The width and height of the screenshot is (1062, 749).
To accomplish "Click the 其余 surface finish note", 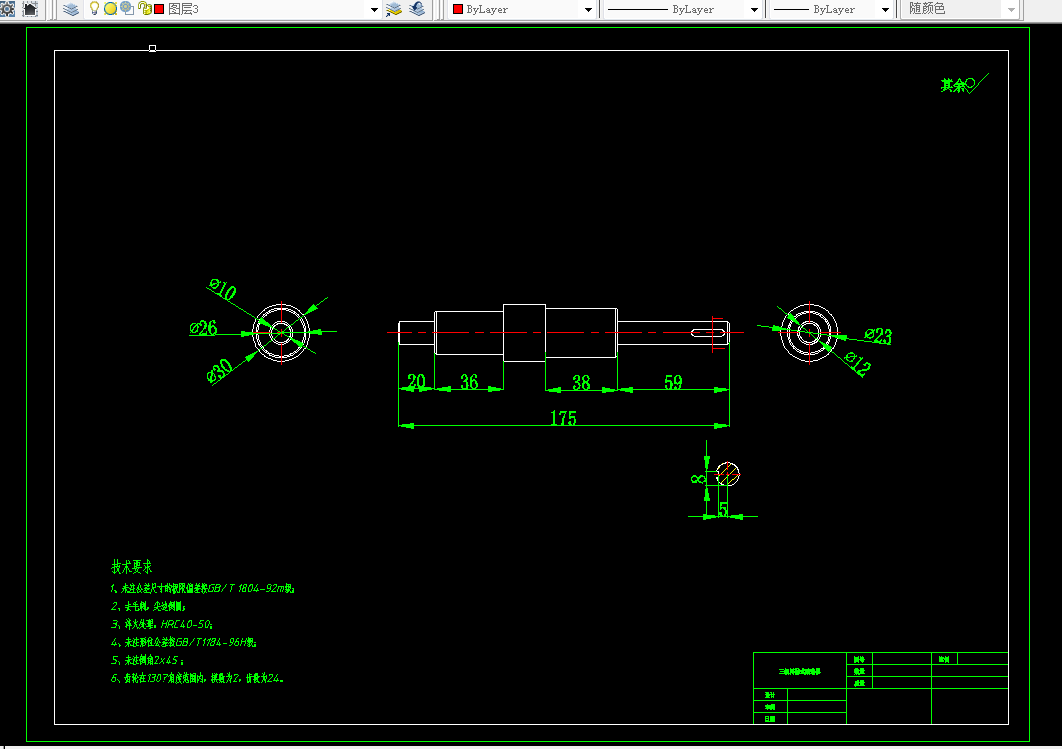I will (x=963, y=84).
